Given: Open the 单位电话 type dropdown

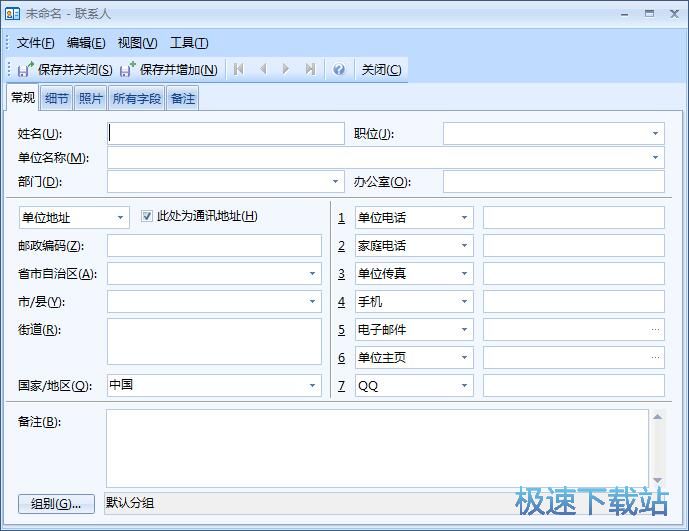Looking at the screenshot, I should tap(464, 218).
